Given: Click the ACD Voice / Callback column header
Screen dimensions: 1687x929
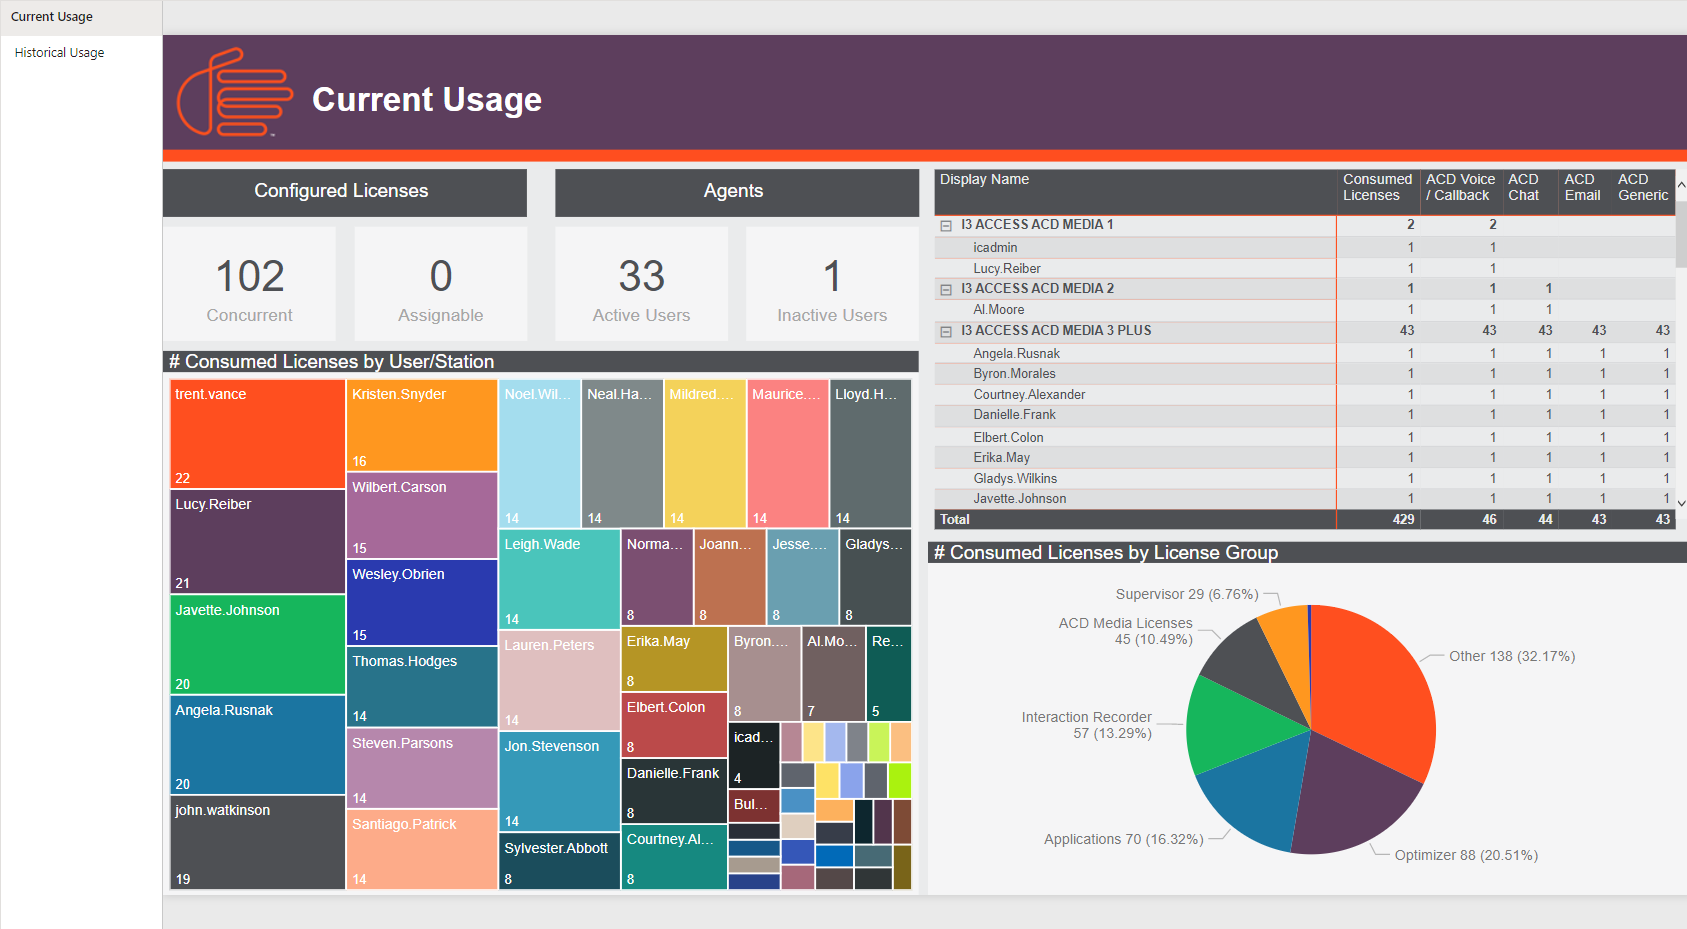Looking at the screenshot, I should pyautogui.click(x=1460, y=187).
